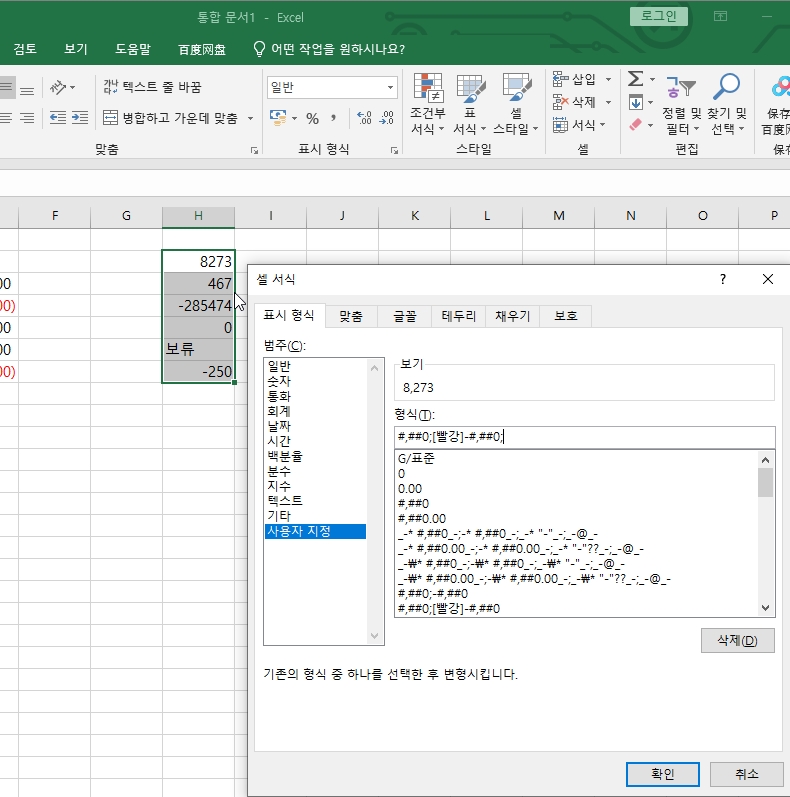790x797 pixels.
Task: Click the increase indent icon
Action: [x=80, y=118]
